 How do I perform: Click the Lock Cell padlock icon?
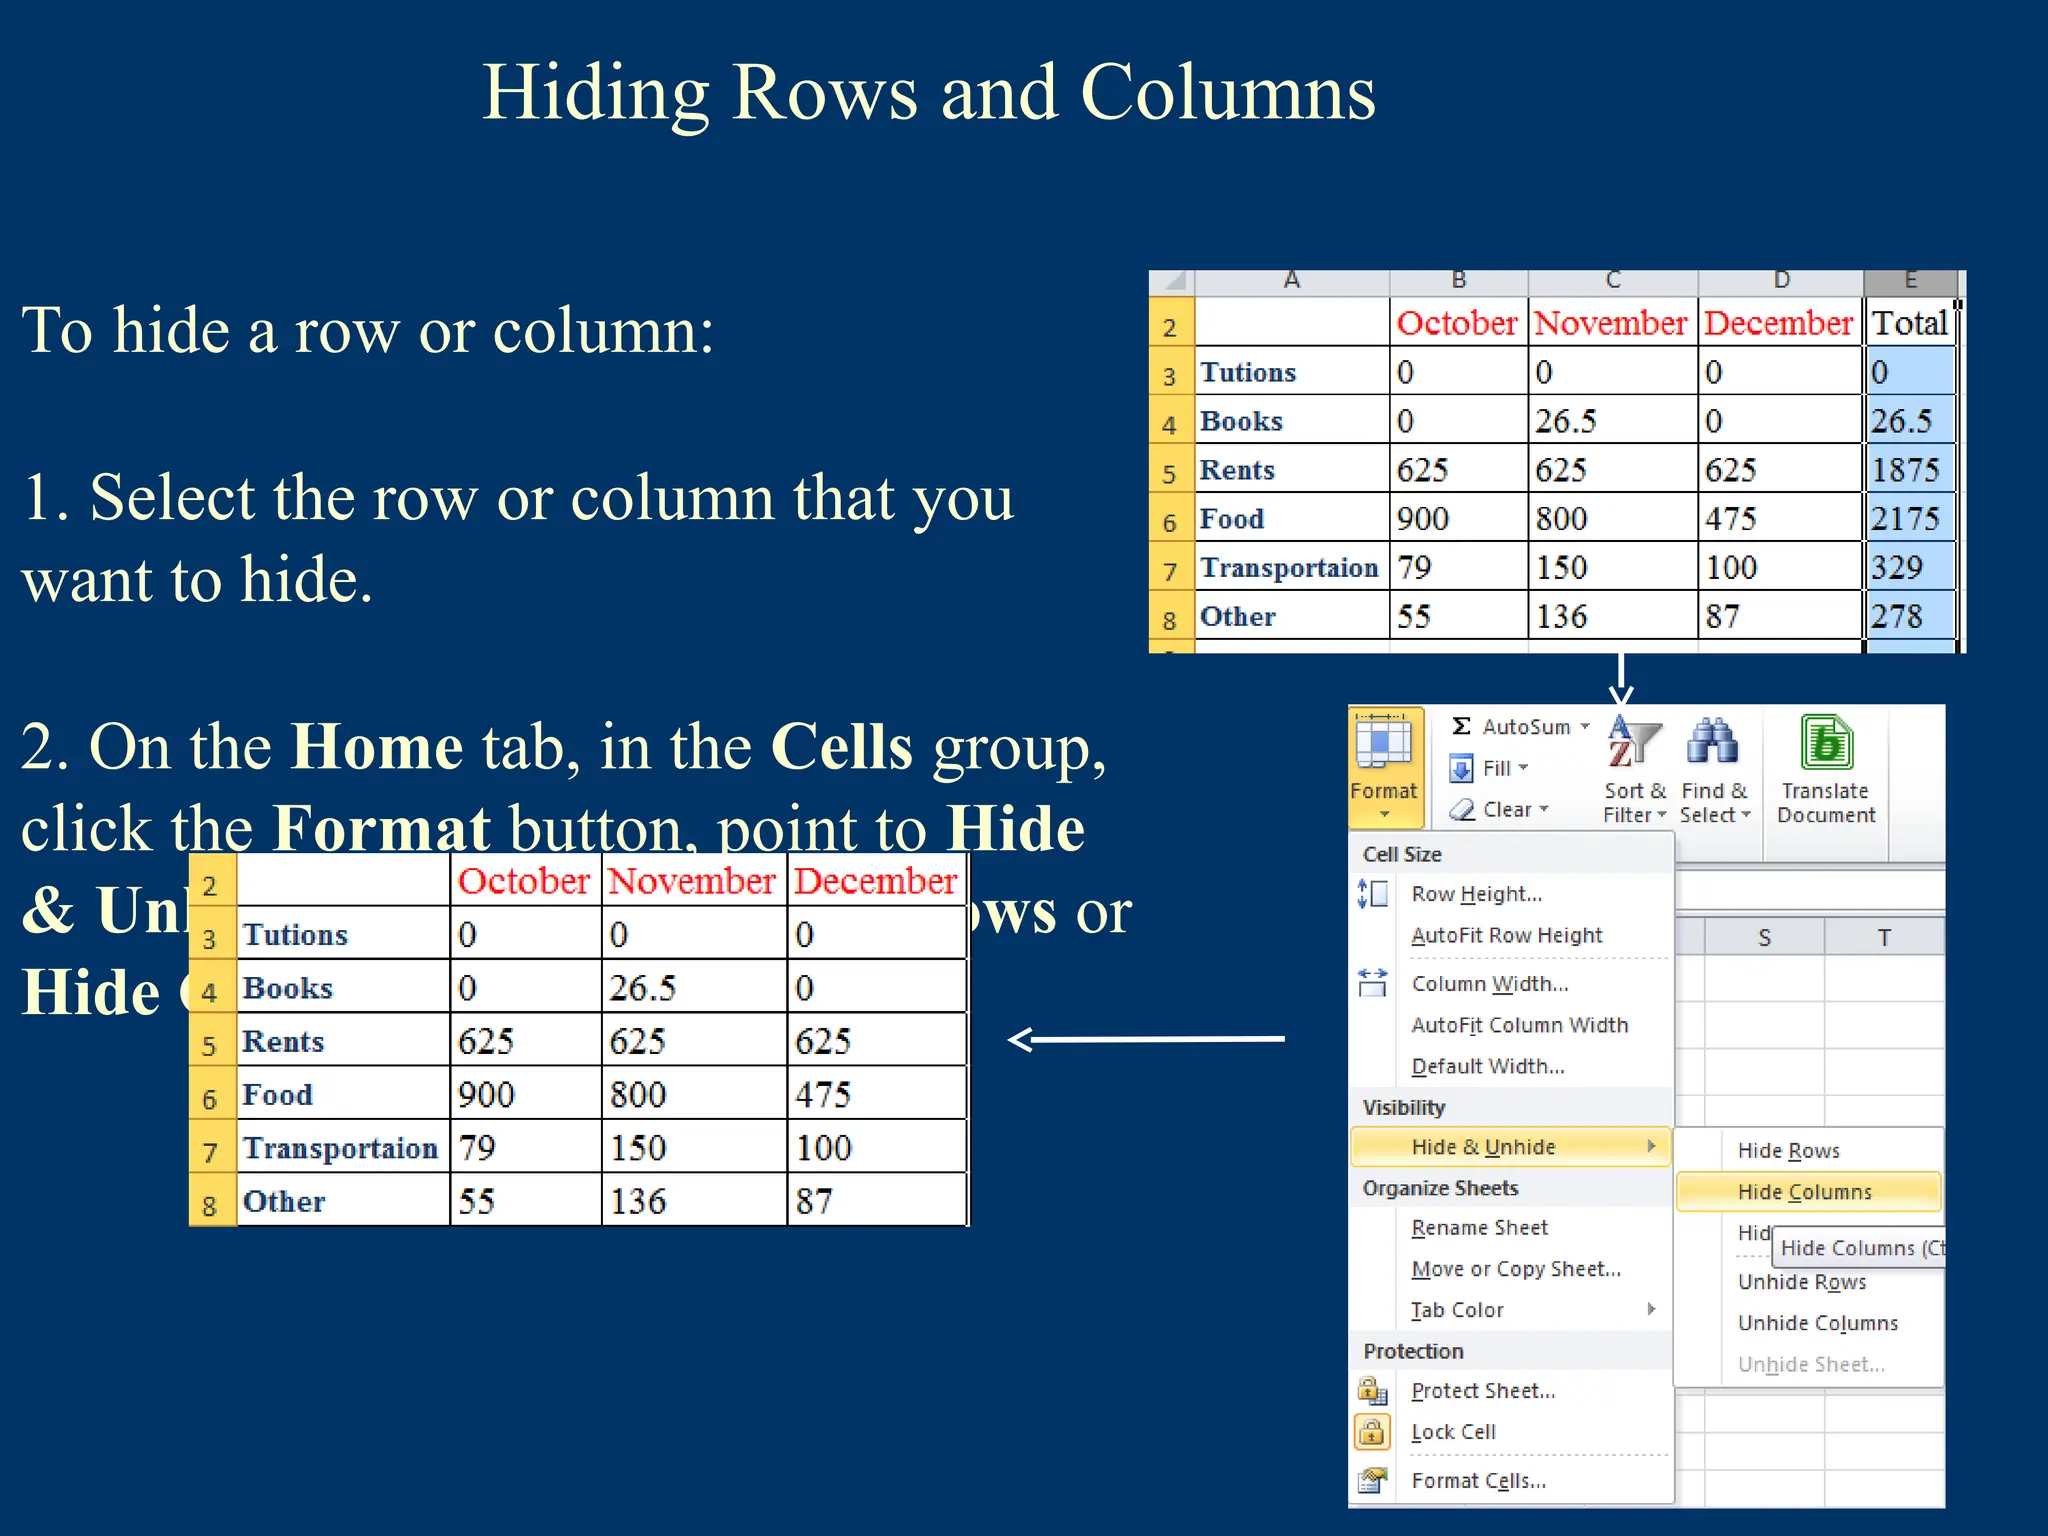pyautogui.click(x=1372, y=1432)
